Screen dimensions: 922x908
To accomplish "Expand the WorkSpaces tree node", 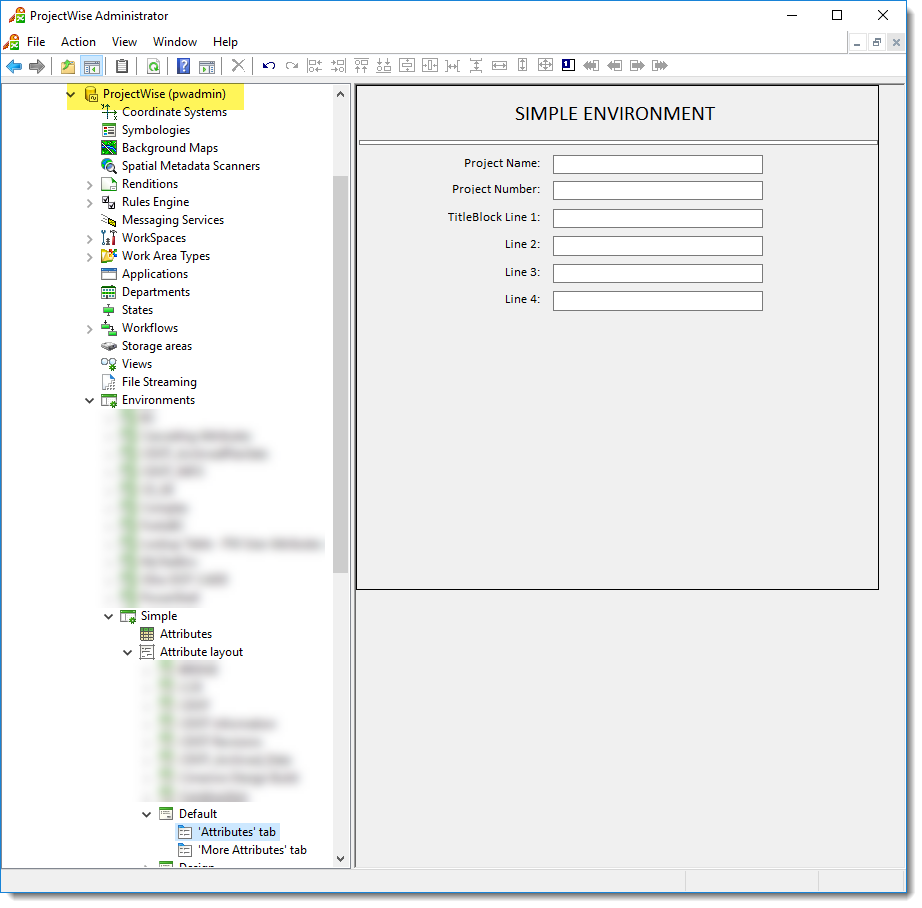I will pyautogui.click(x=89, y=239).
